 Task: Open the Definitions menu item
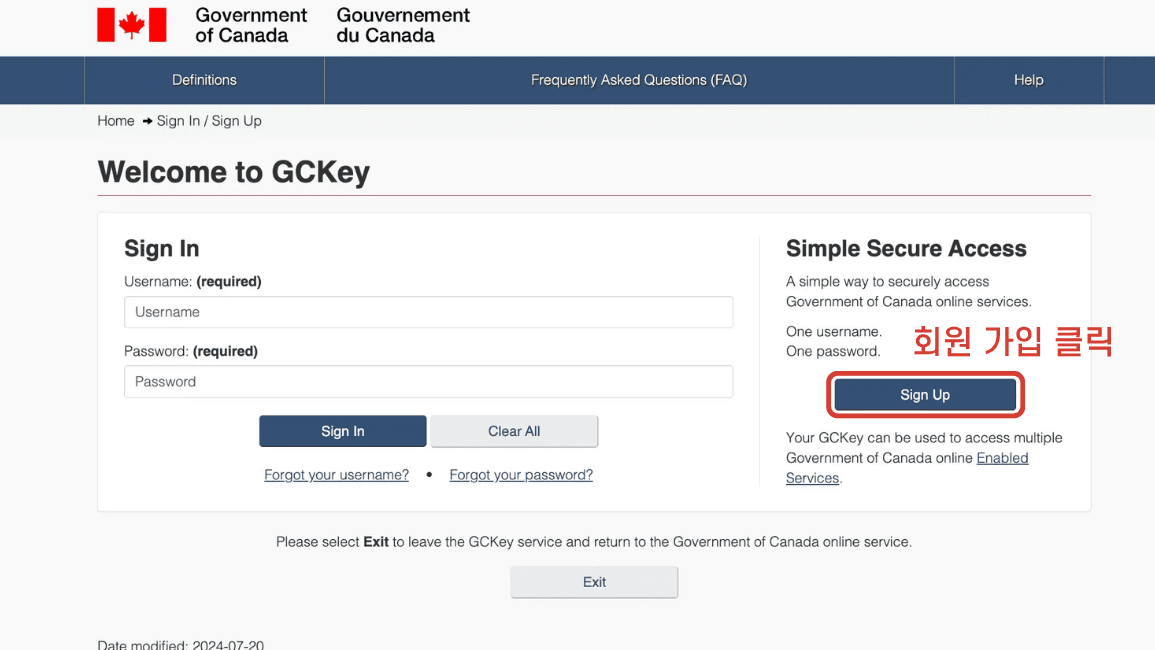204,80
